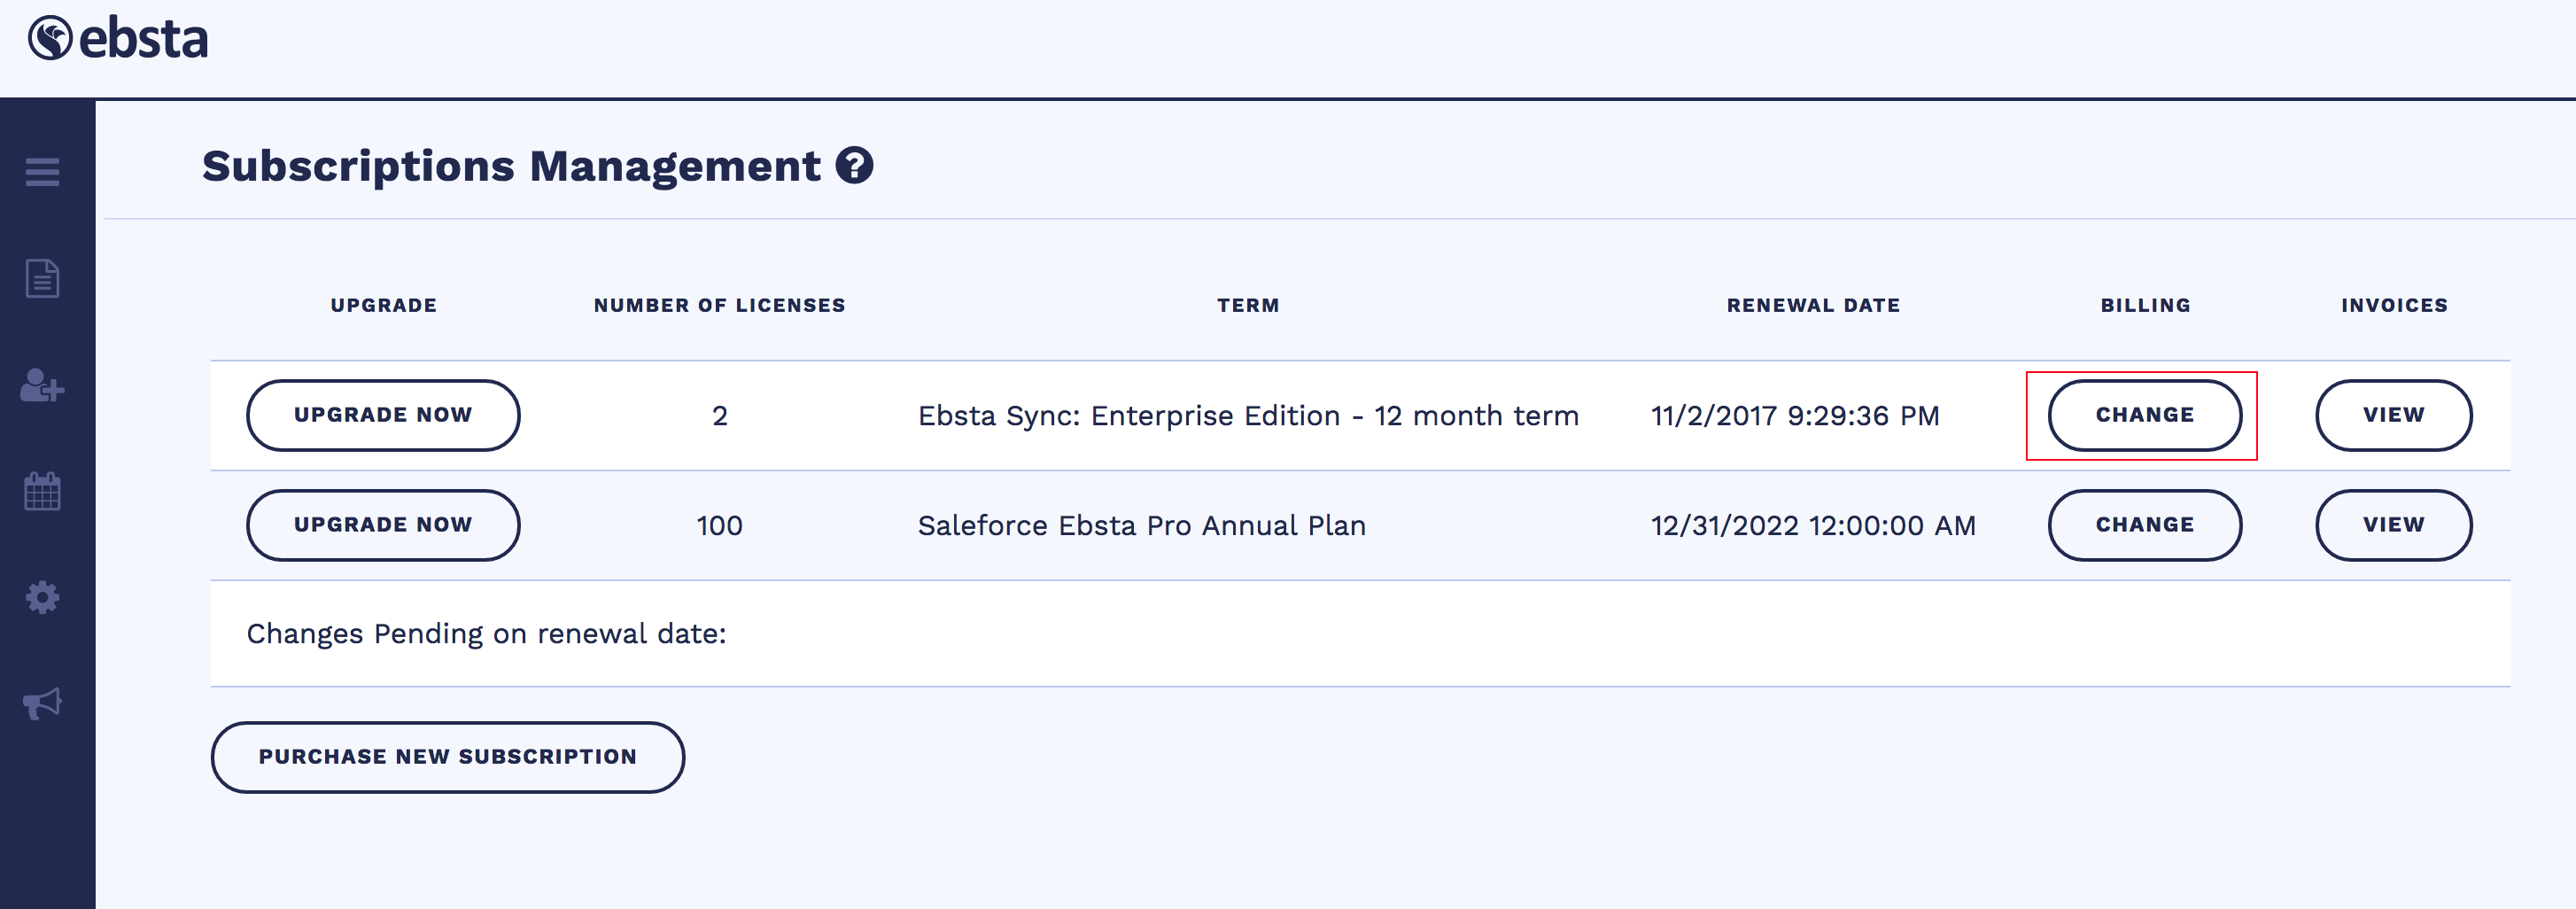View invoices for Ebsta Pro Annual Plan
Screen dimensions: 2576x909
[2393, 525]
